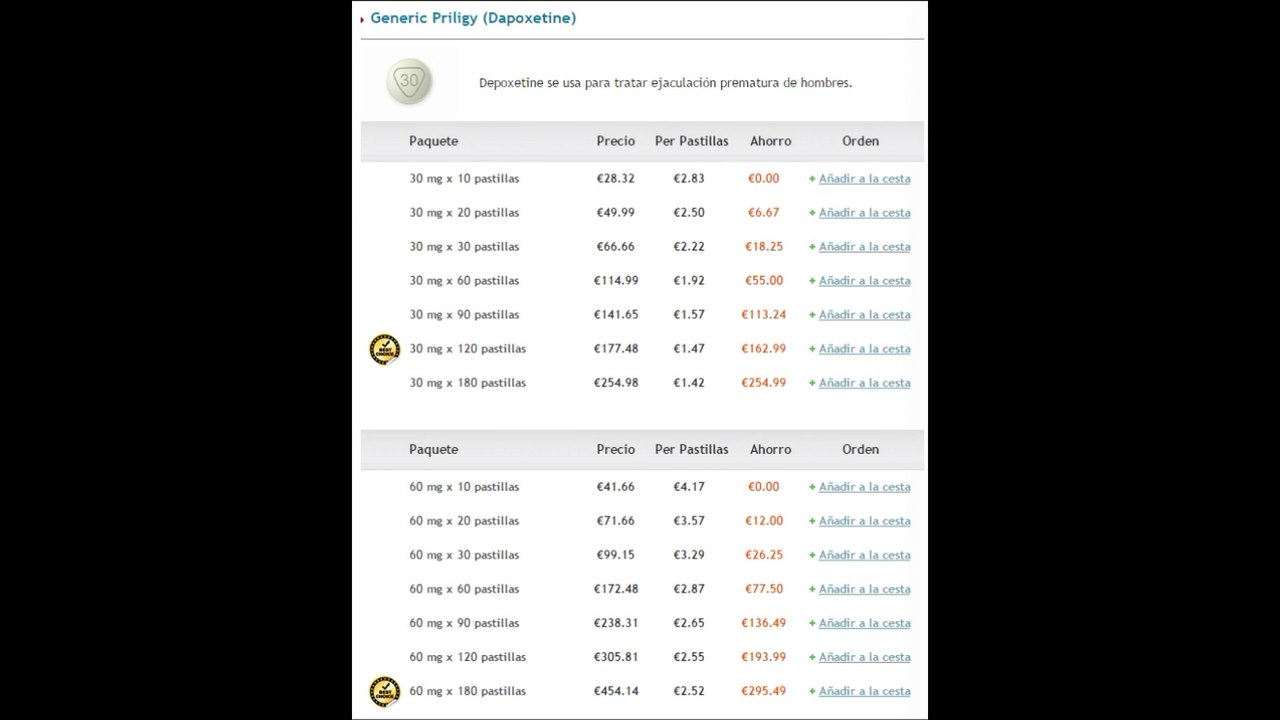This screenshot has width=1280, height=720.
Task: Open the Generic Priligy (Dapoxetine) heading
Action: [473, 18]
